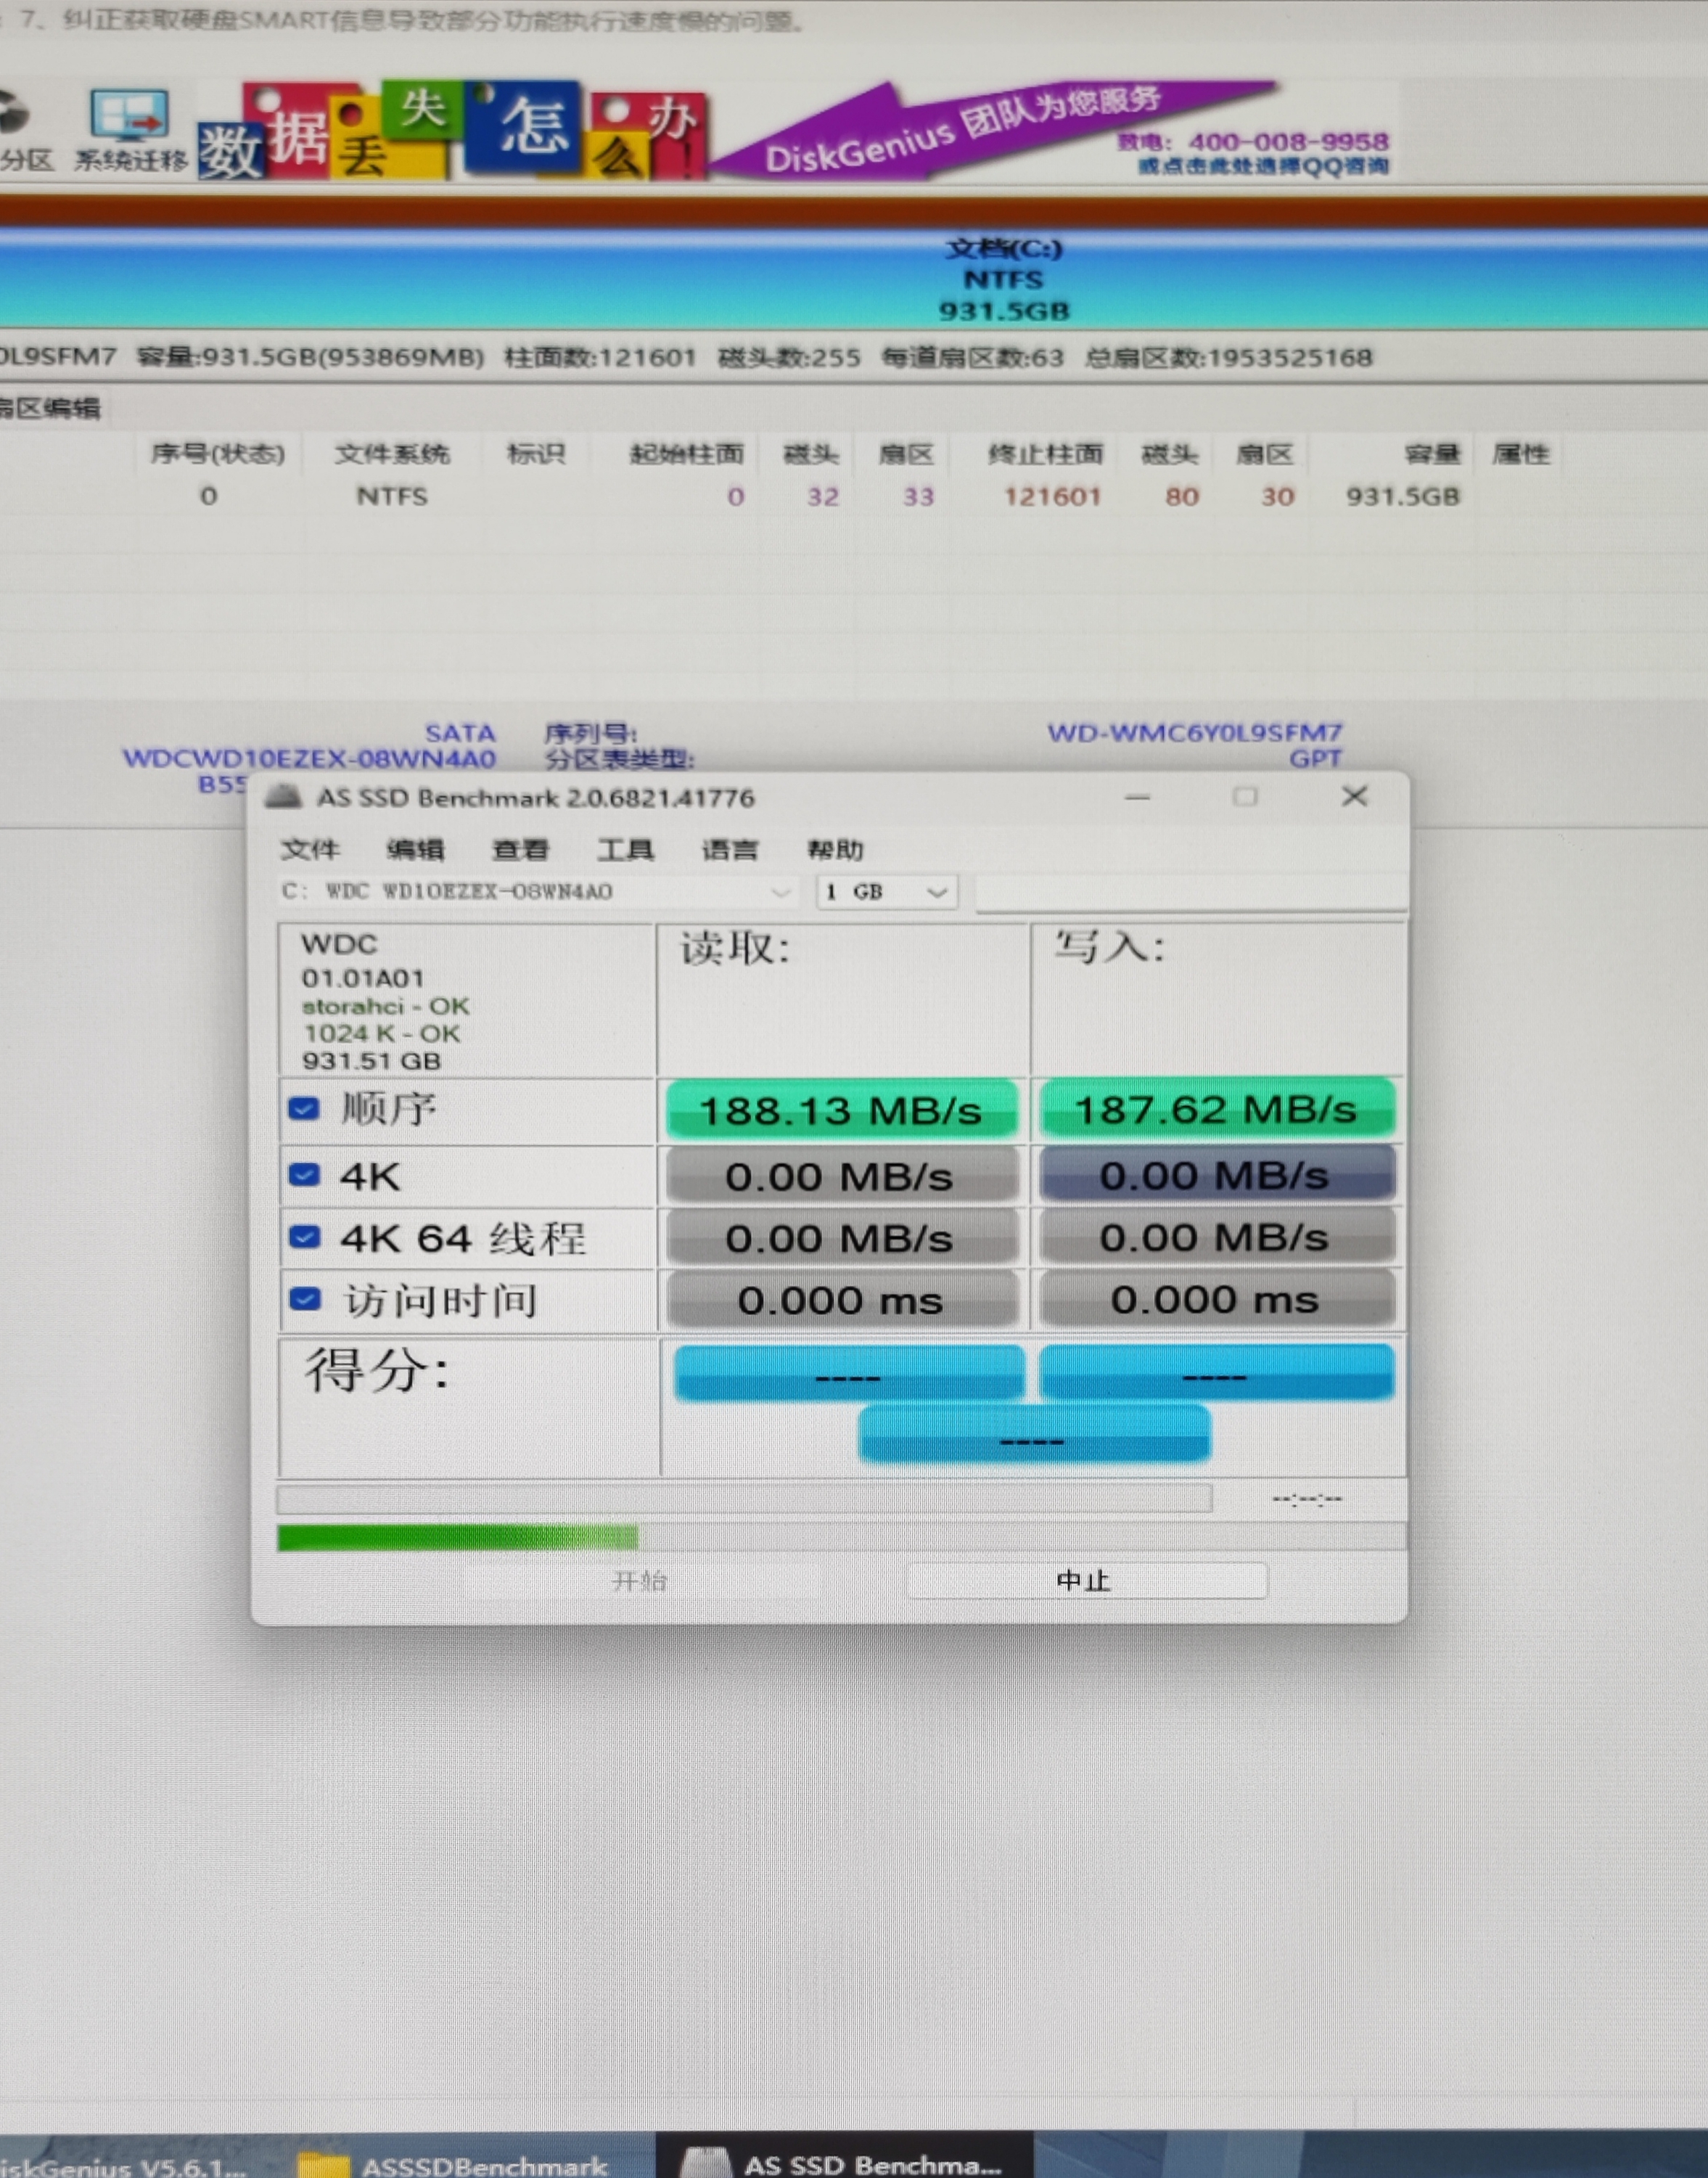Click the 187.62 MB/s sequential write result
The height and width of the screenshot is (2178, 1708).
click(1217, 1109)
